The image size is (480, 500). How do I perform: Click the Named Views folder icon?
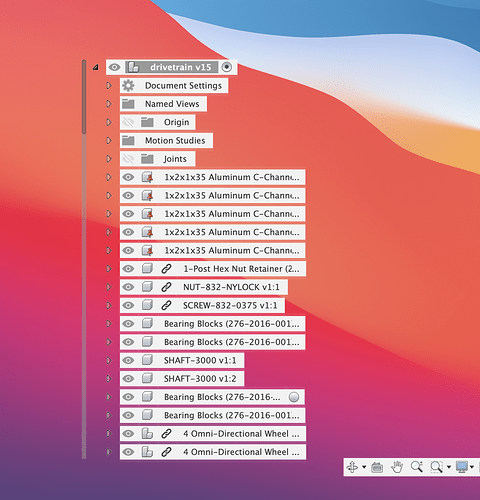[128, 104]
